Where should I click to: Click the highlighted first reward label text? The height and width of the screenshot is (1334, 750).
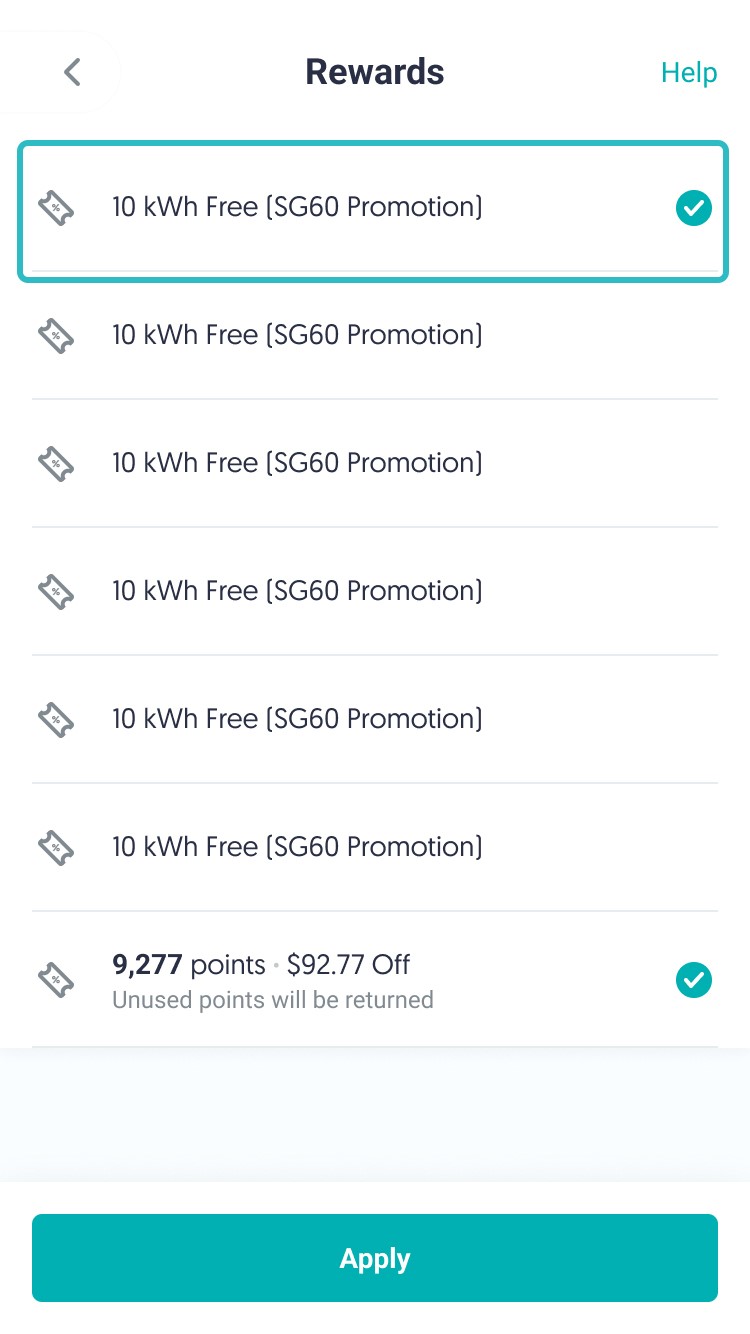pos(297,207)
